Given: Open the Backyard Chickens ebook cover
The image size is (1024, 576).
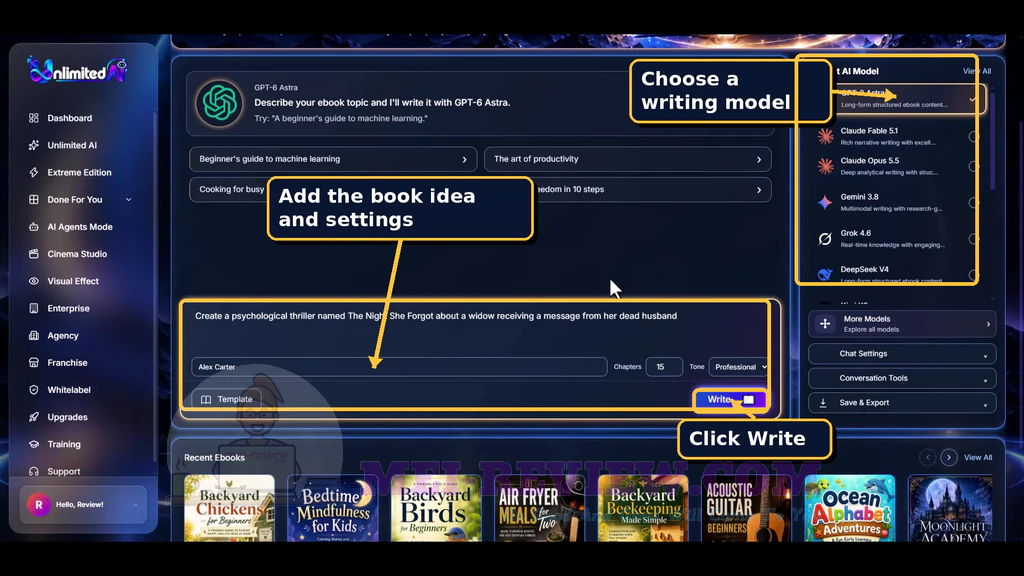Looking at the screenshot, I should (x=229, y=508).
